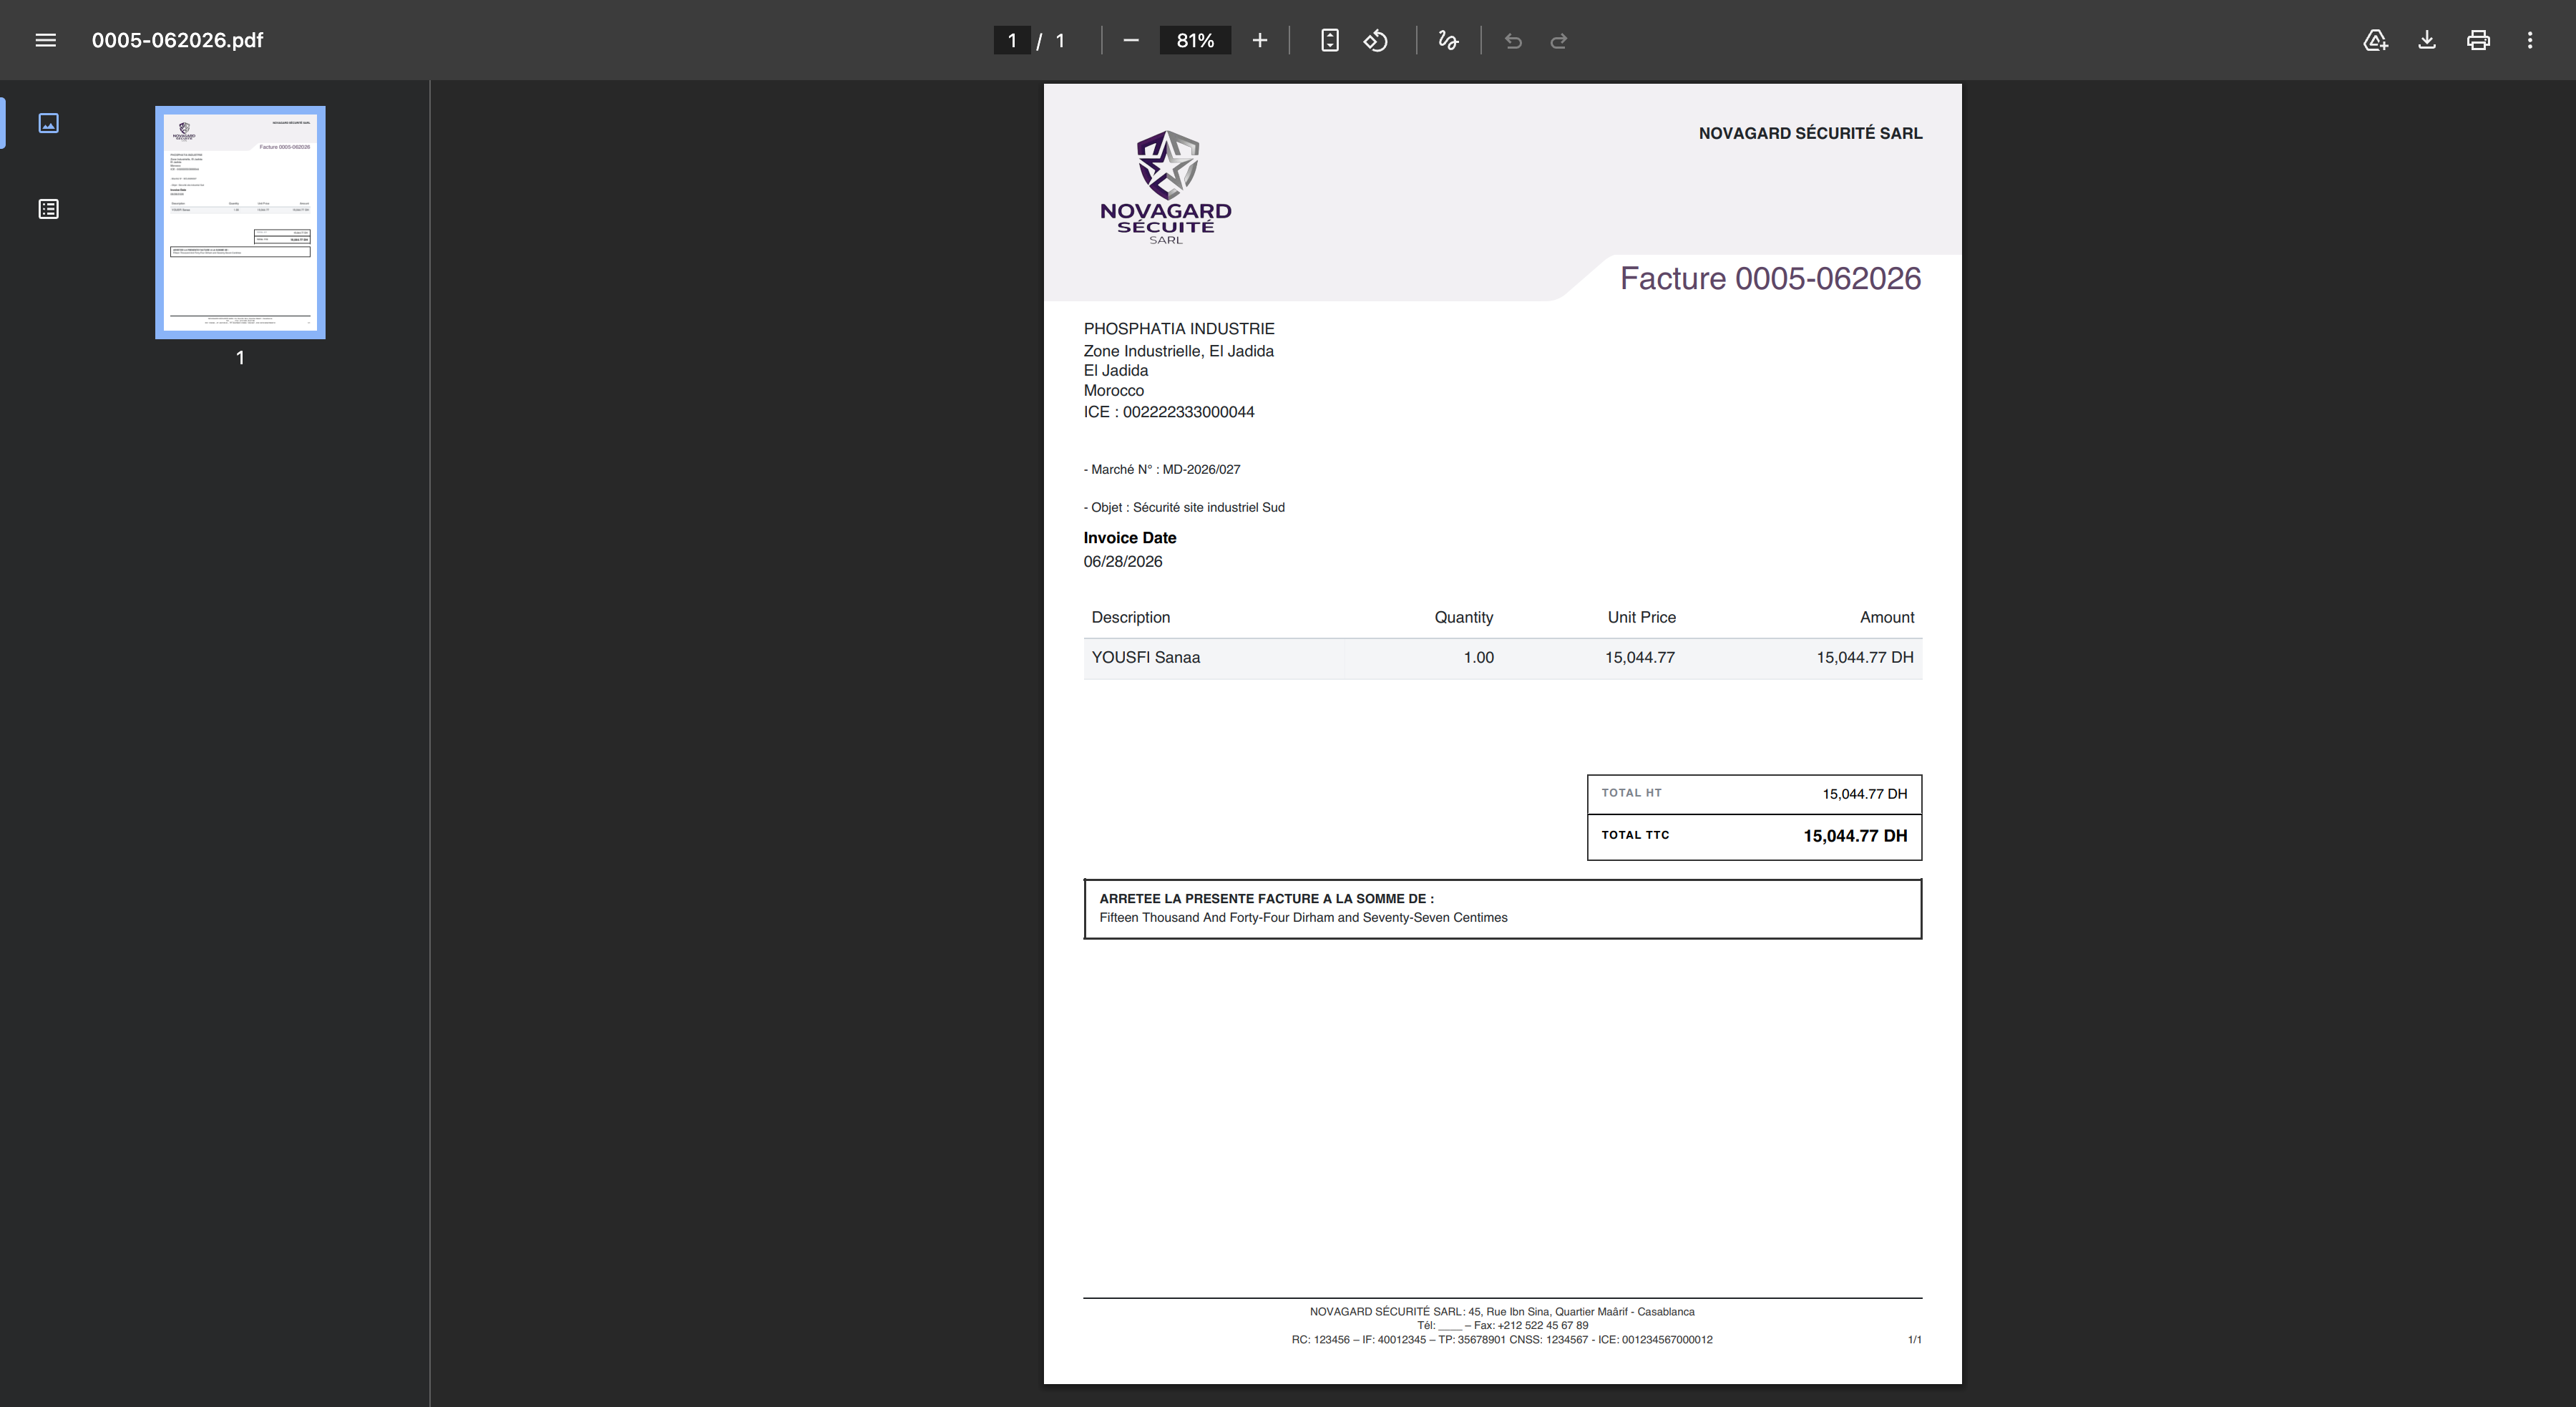Click the footer address line with Casablanca

pos(1502,1312)
